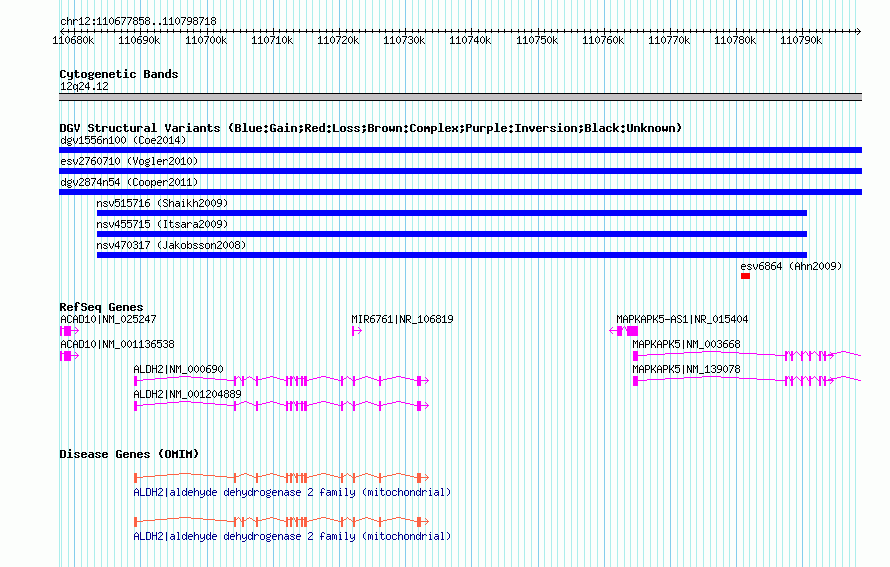The height and width of the screenshot is (567, 890).
Task: Click the 110730k ruler tick label
Action: (404, 40)
